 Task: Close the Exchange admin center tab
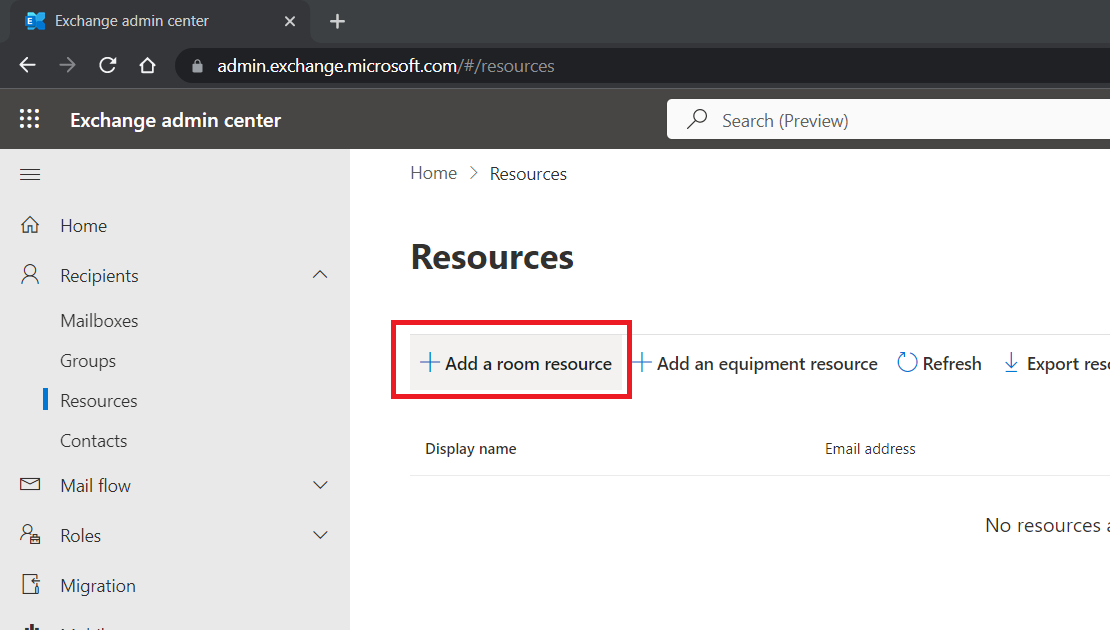click(x=290, y=21)
